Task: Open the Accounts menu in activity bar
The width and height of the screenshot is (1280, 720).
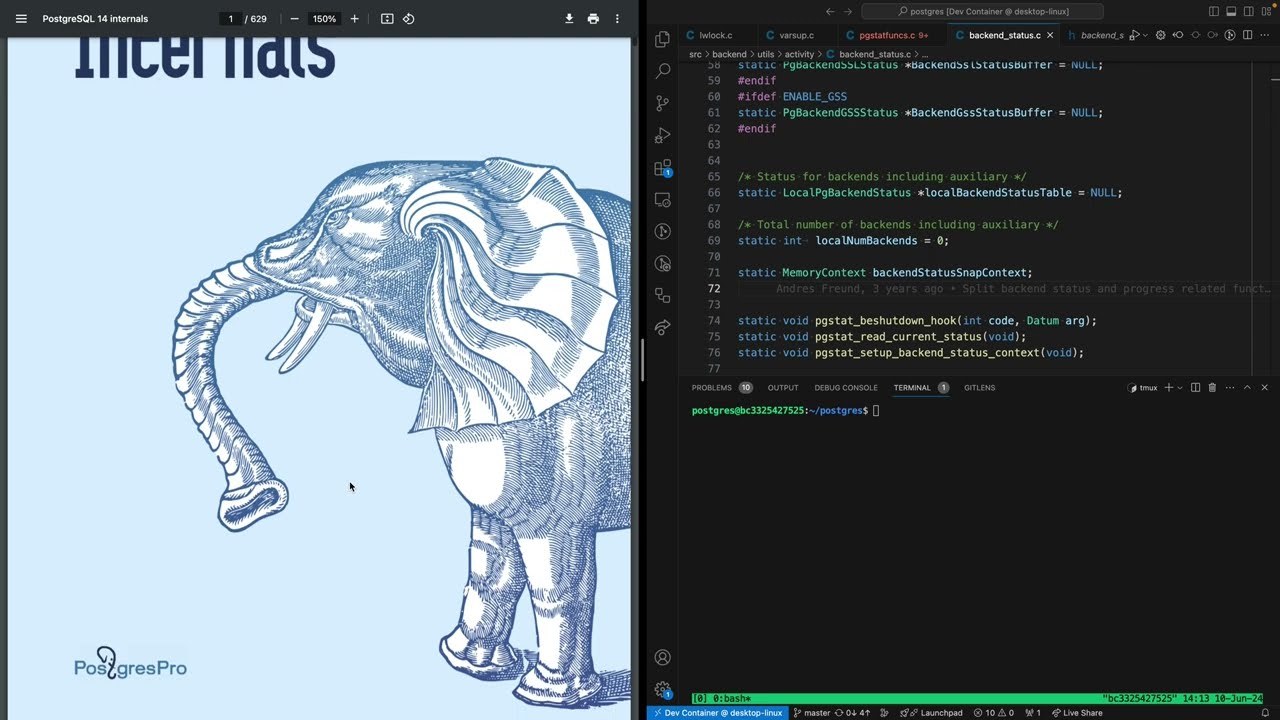Action: coord(662,657)
